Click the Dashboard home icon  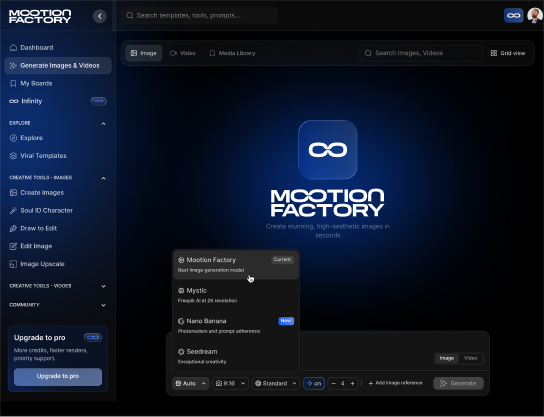[x=13, y=48]
